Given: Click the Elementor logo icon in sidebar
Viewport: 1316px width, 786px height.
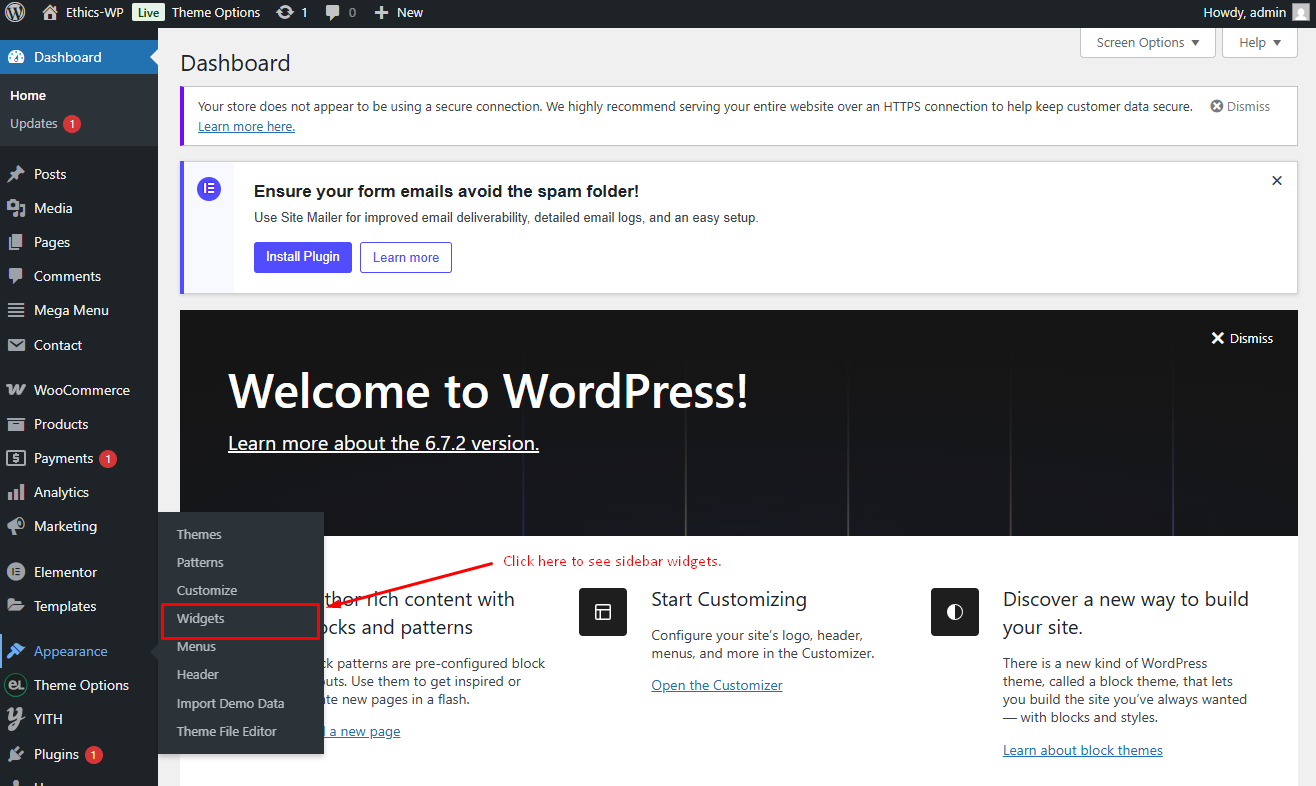Looking at the screenshot, I should 16,572.
